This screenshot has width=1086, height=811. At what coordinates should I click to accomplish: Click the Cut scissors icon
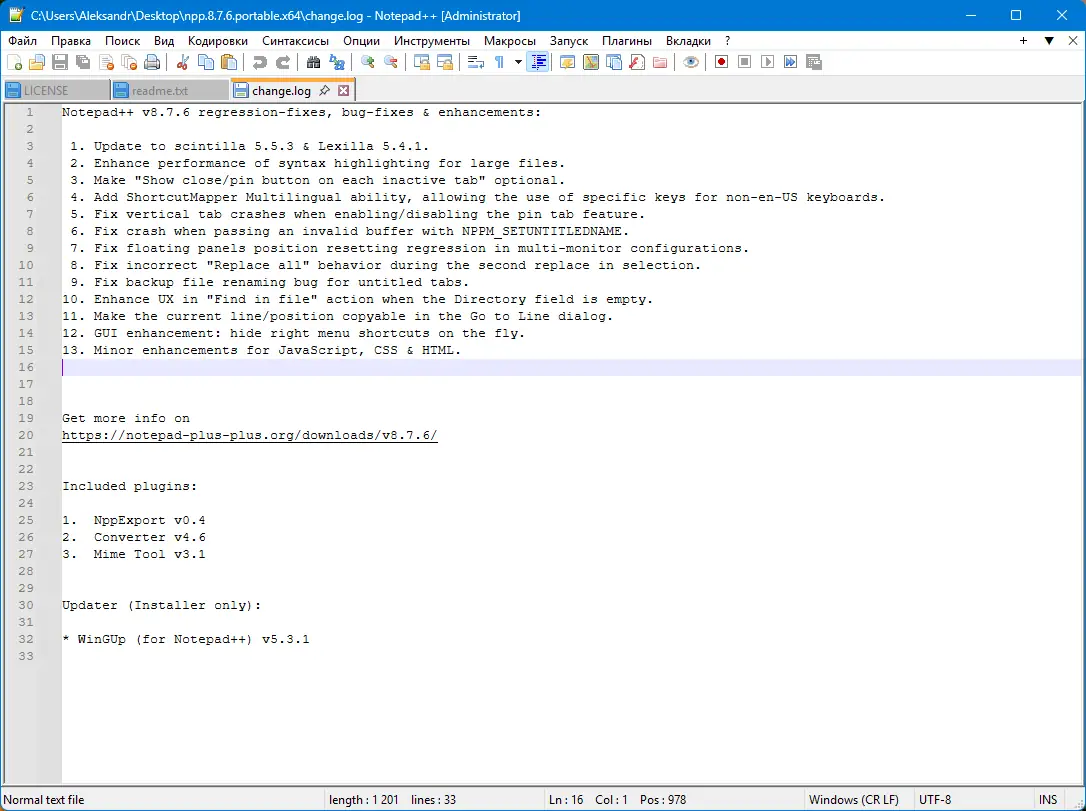(183, 62)
